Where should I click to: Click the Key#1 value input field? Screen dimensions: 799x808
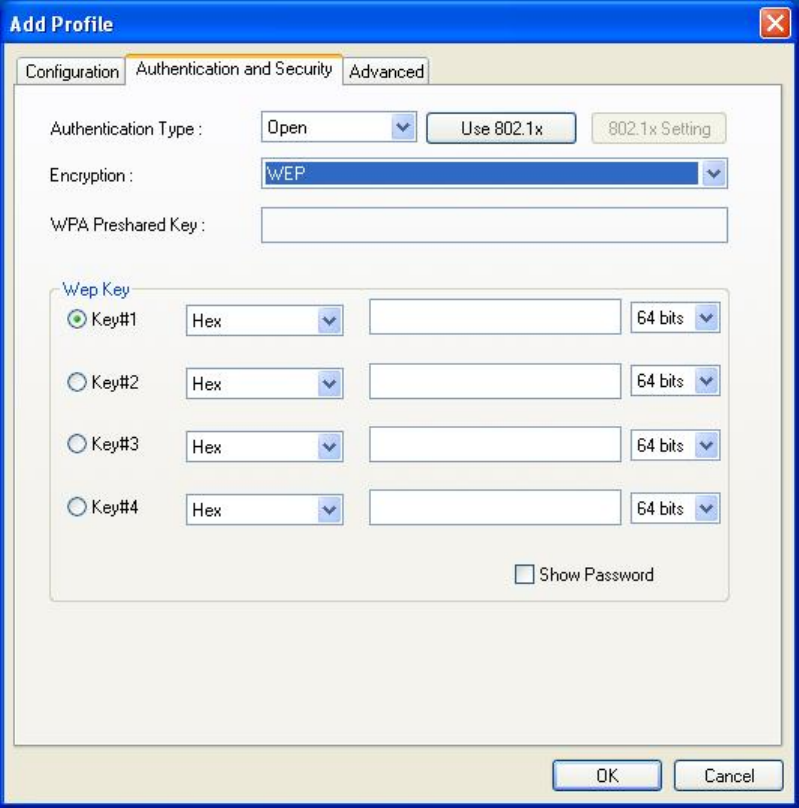[x=495, y=316]
